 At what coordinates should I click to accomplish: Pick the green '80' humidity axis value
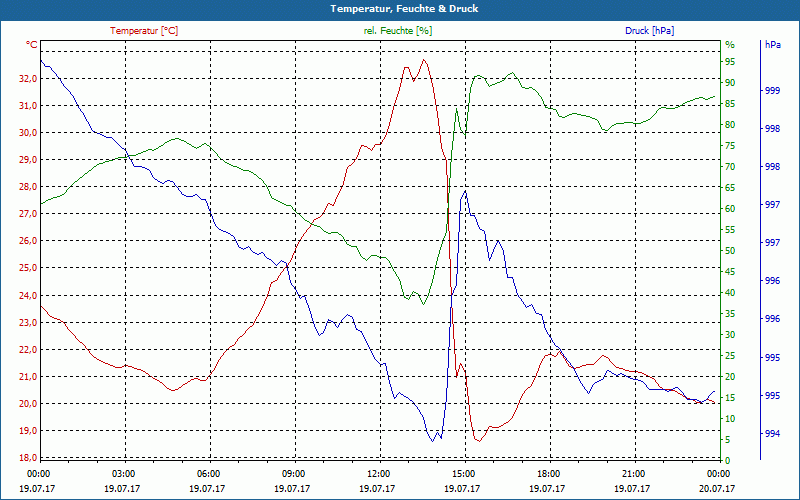pyautogui.click(x=730, y=125)
